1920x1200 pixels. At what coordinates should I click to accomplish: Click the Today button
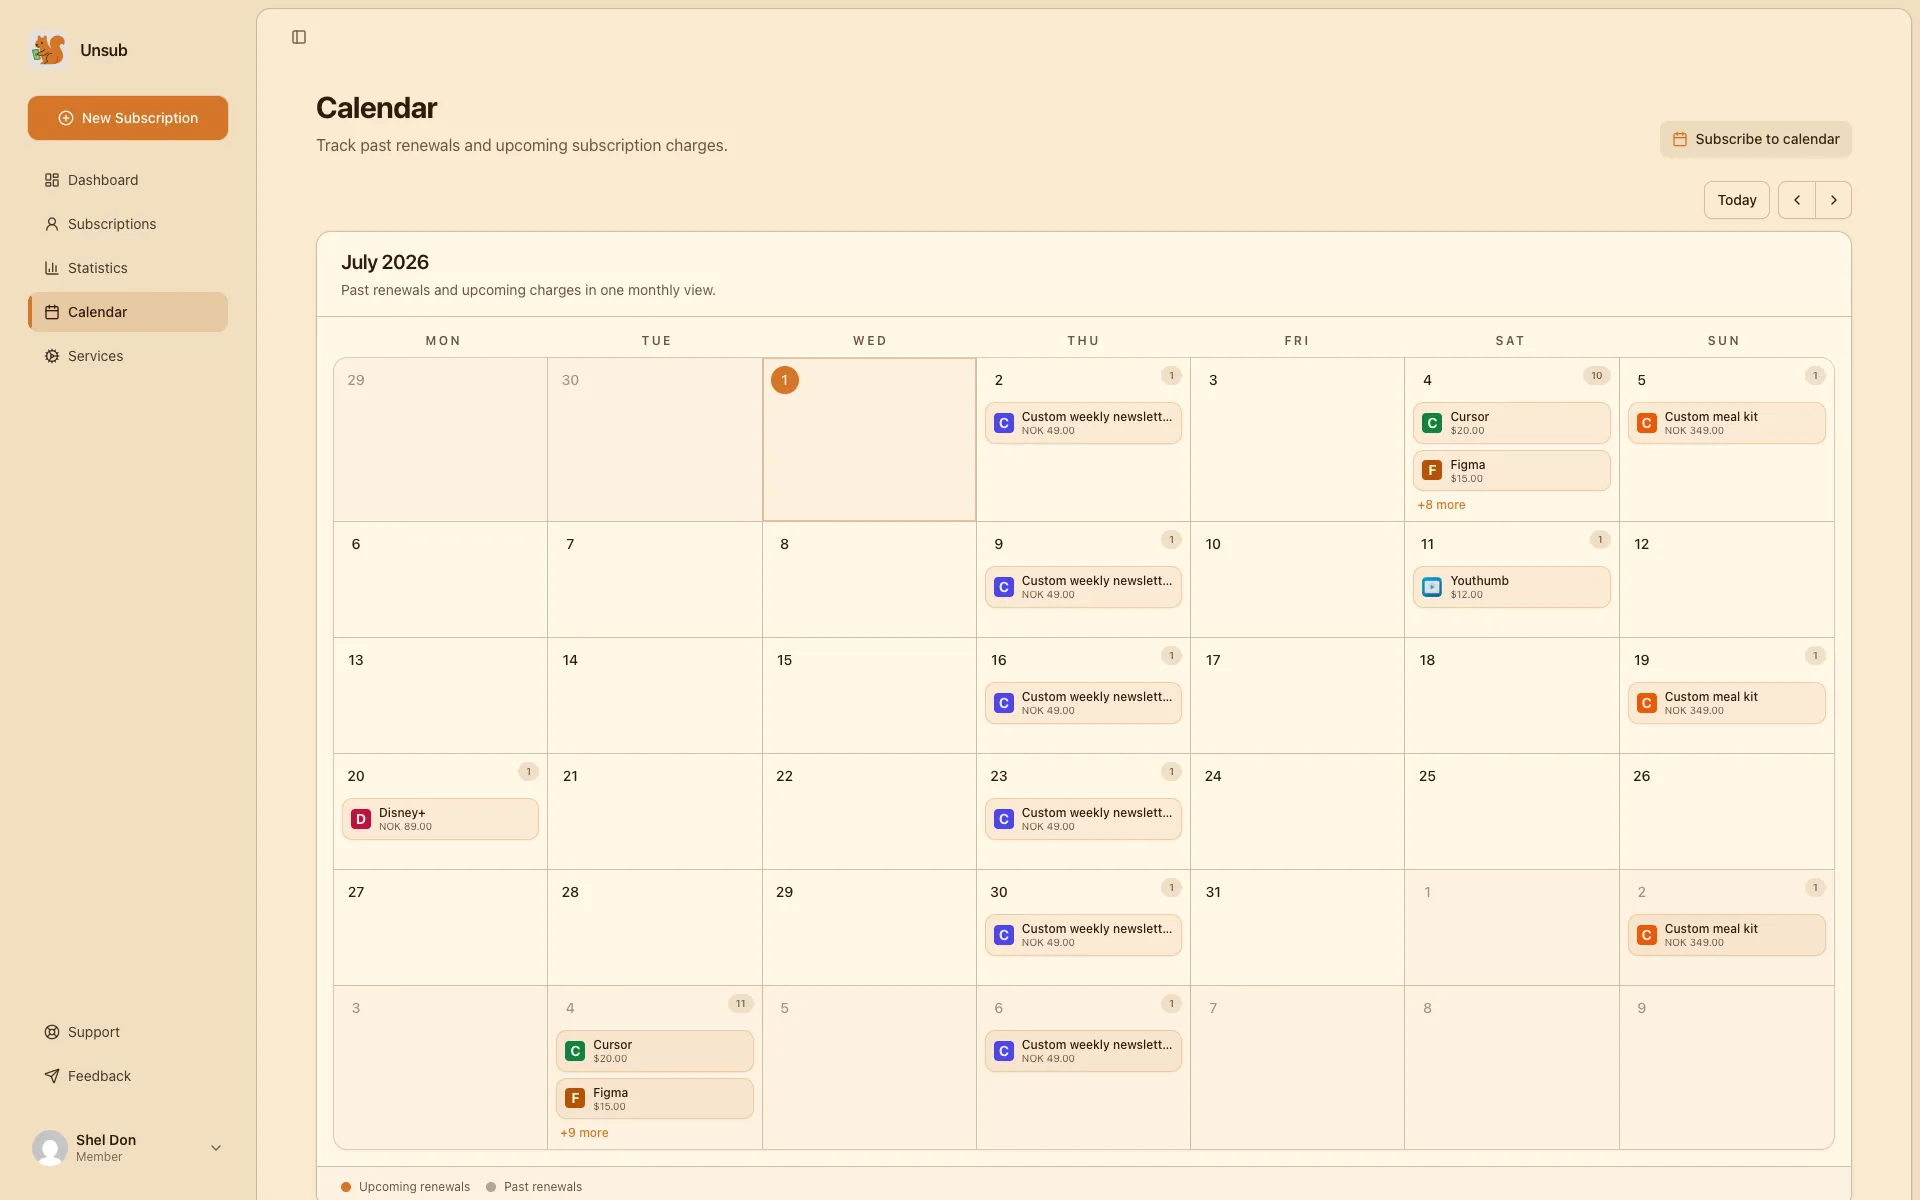tap(1737, 200)
